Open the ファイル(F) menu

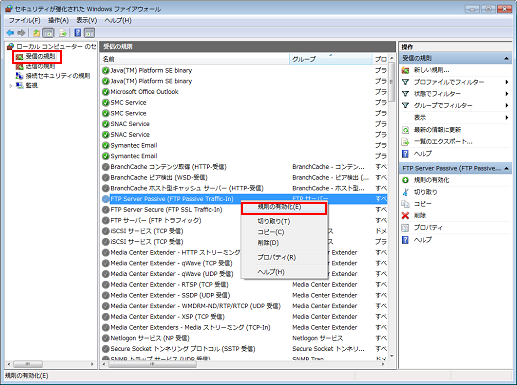point(25,20)
